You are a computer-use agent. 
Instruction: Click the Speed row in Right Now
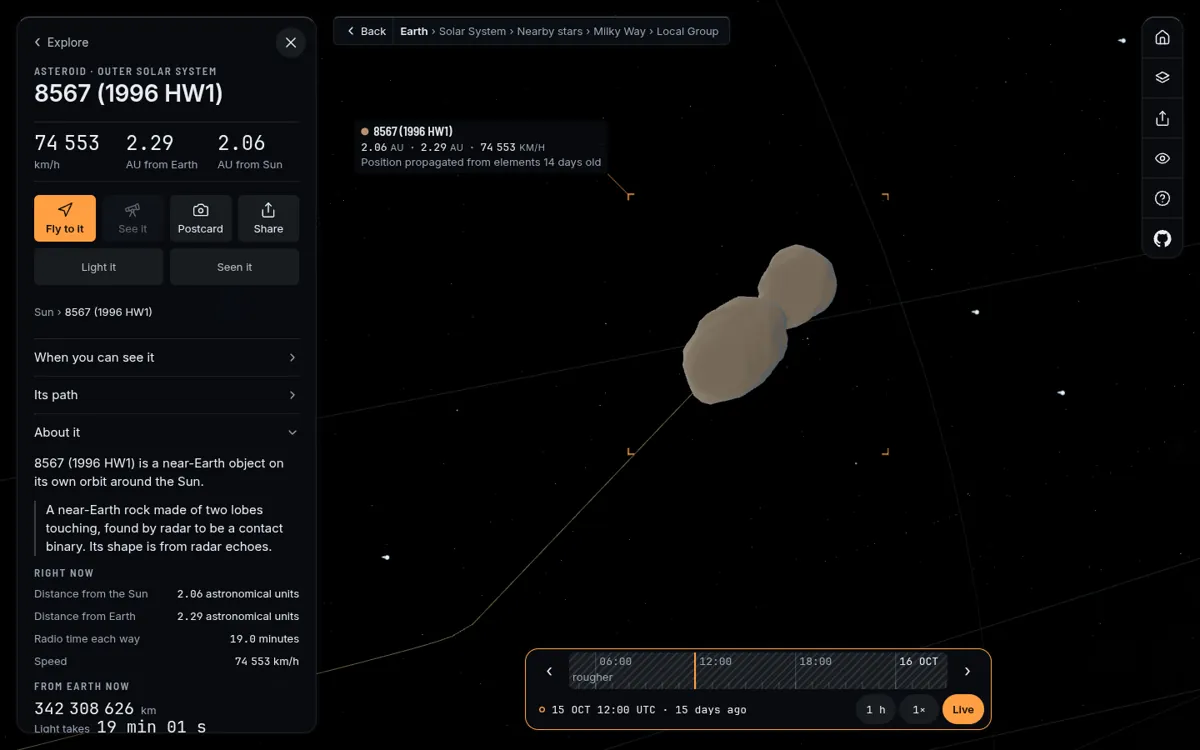tap(166, 661)
